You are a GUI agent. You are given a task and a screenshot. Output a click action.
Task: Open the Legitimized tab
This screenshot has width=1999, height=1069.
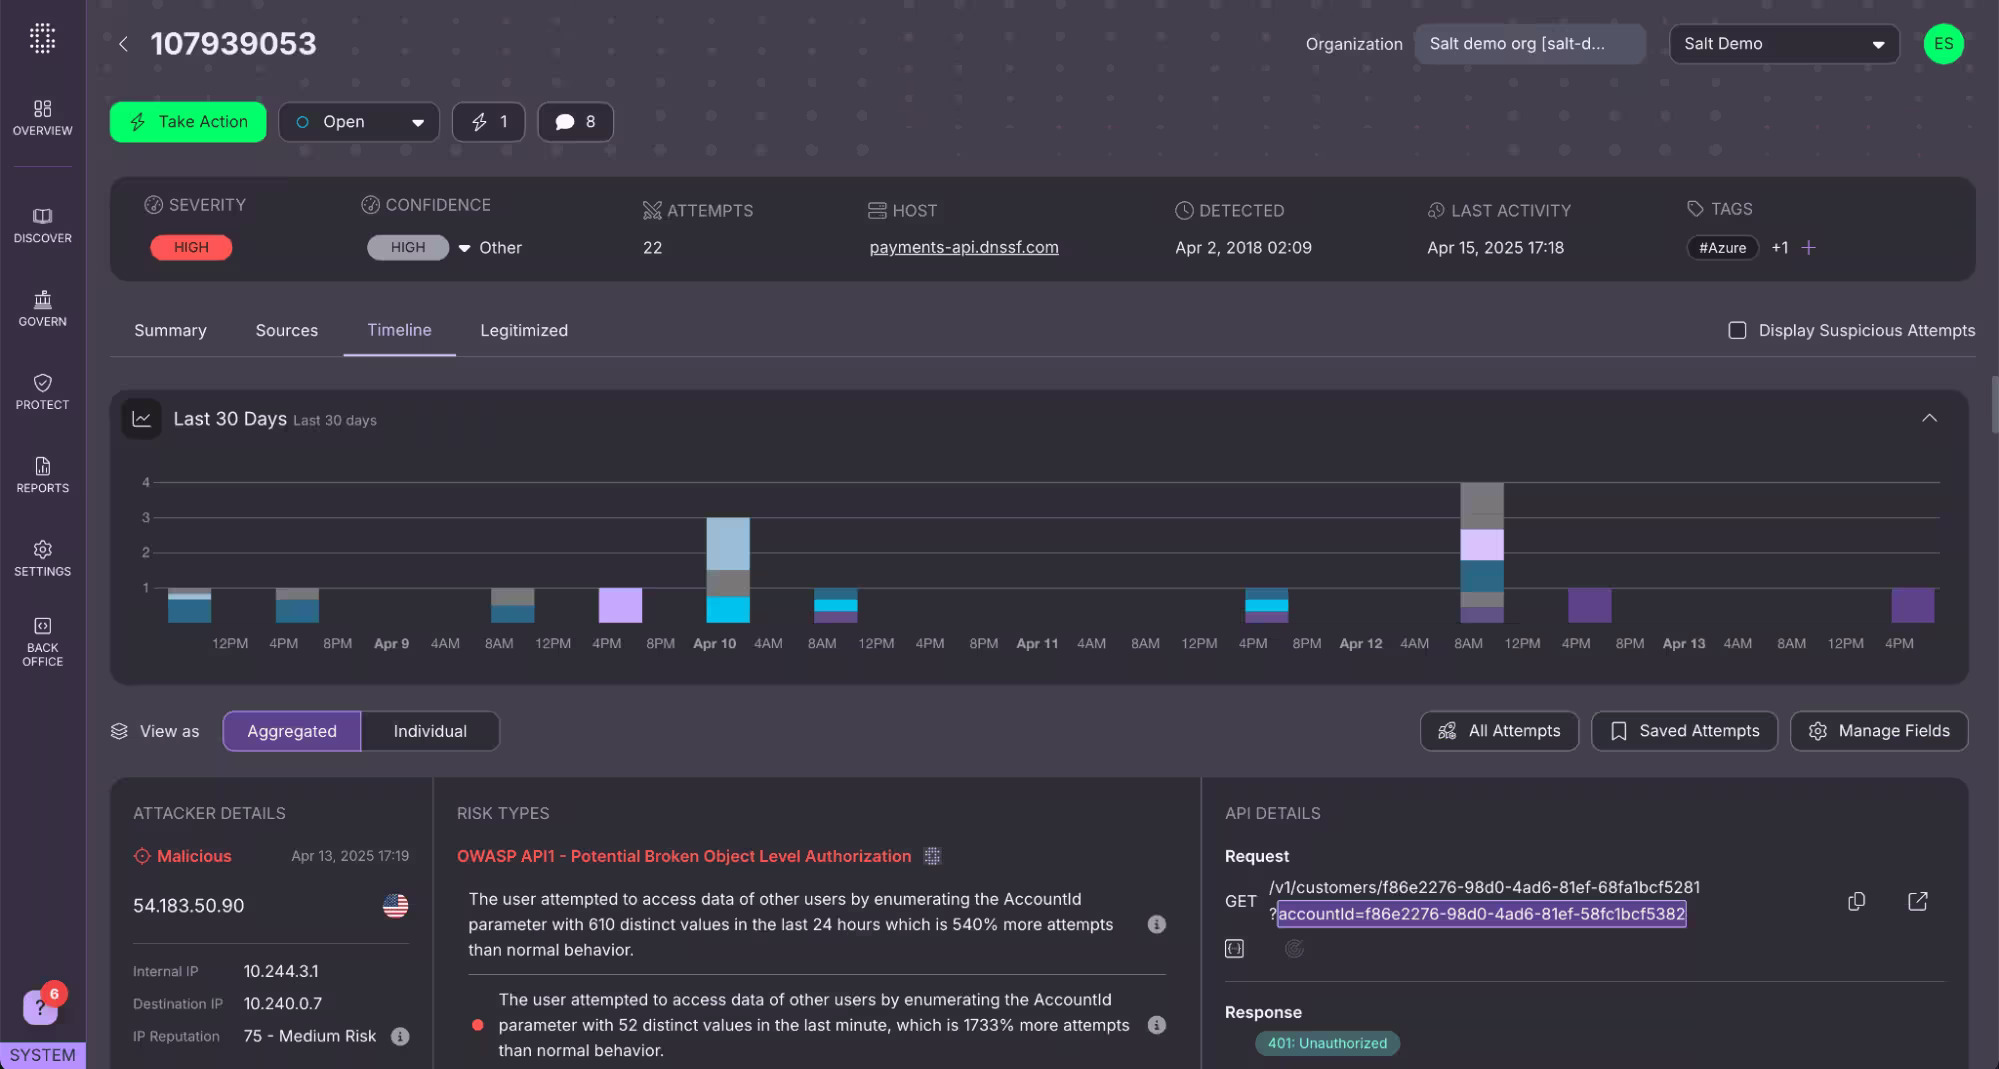[x=523, y=330]
